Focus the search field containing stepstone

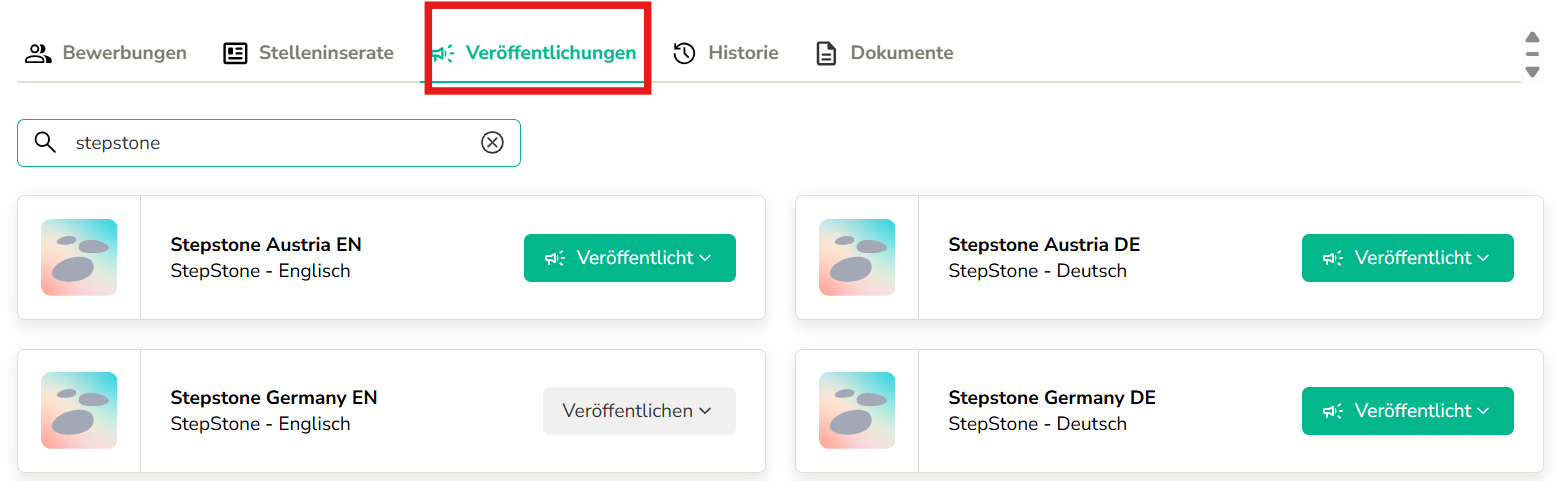click(x=269, y=143)
